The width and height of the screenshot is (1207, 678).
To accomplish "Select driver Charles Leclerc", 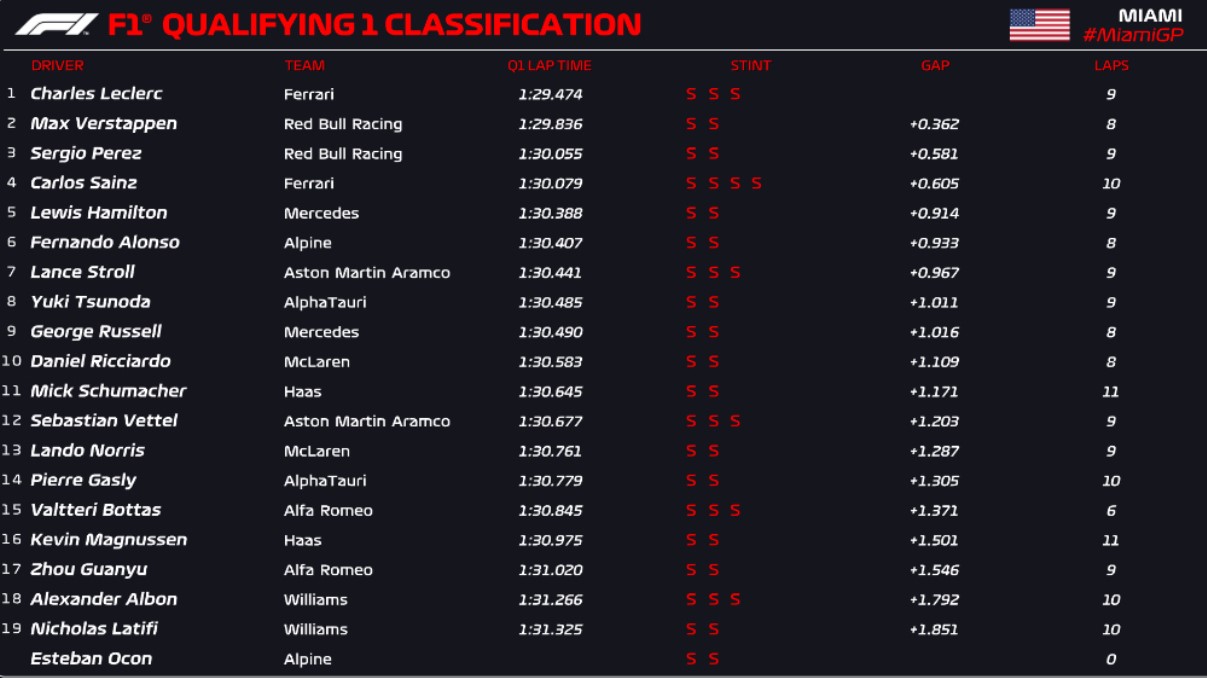I will pyautogui.click(x=96, y=94).
